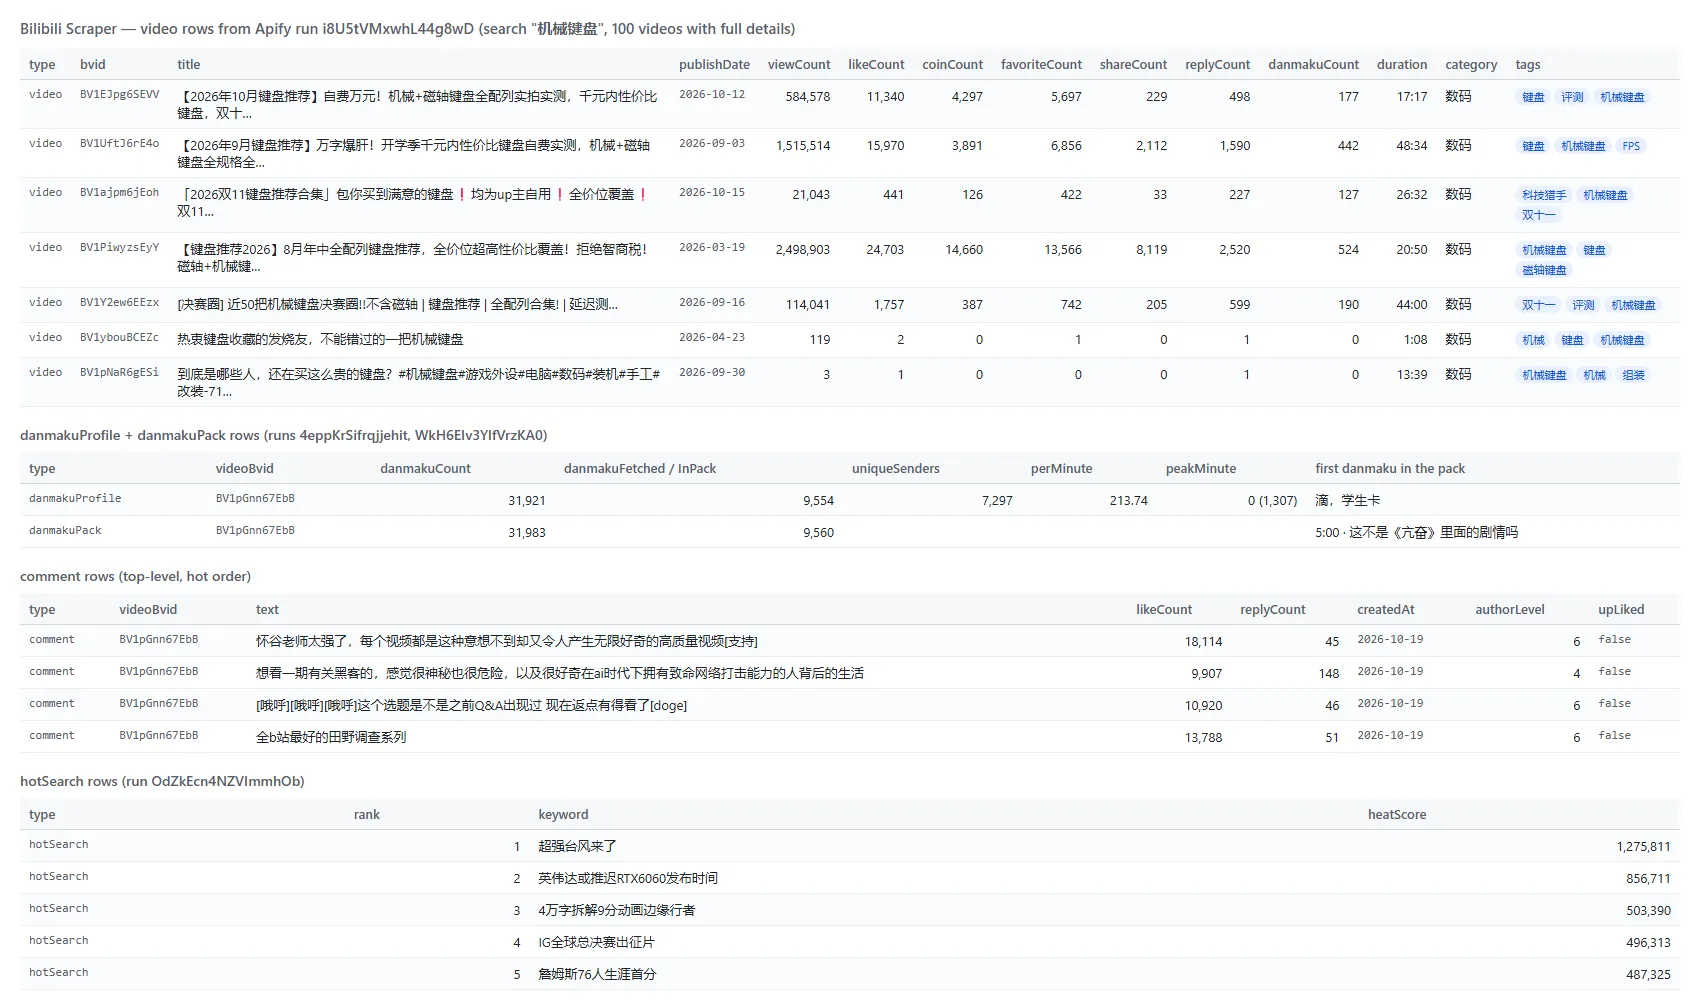Select bvid cell BV1ybouBCEZc
Viewport: 1700px width, 1008px height.
tap(119, 337)
